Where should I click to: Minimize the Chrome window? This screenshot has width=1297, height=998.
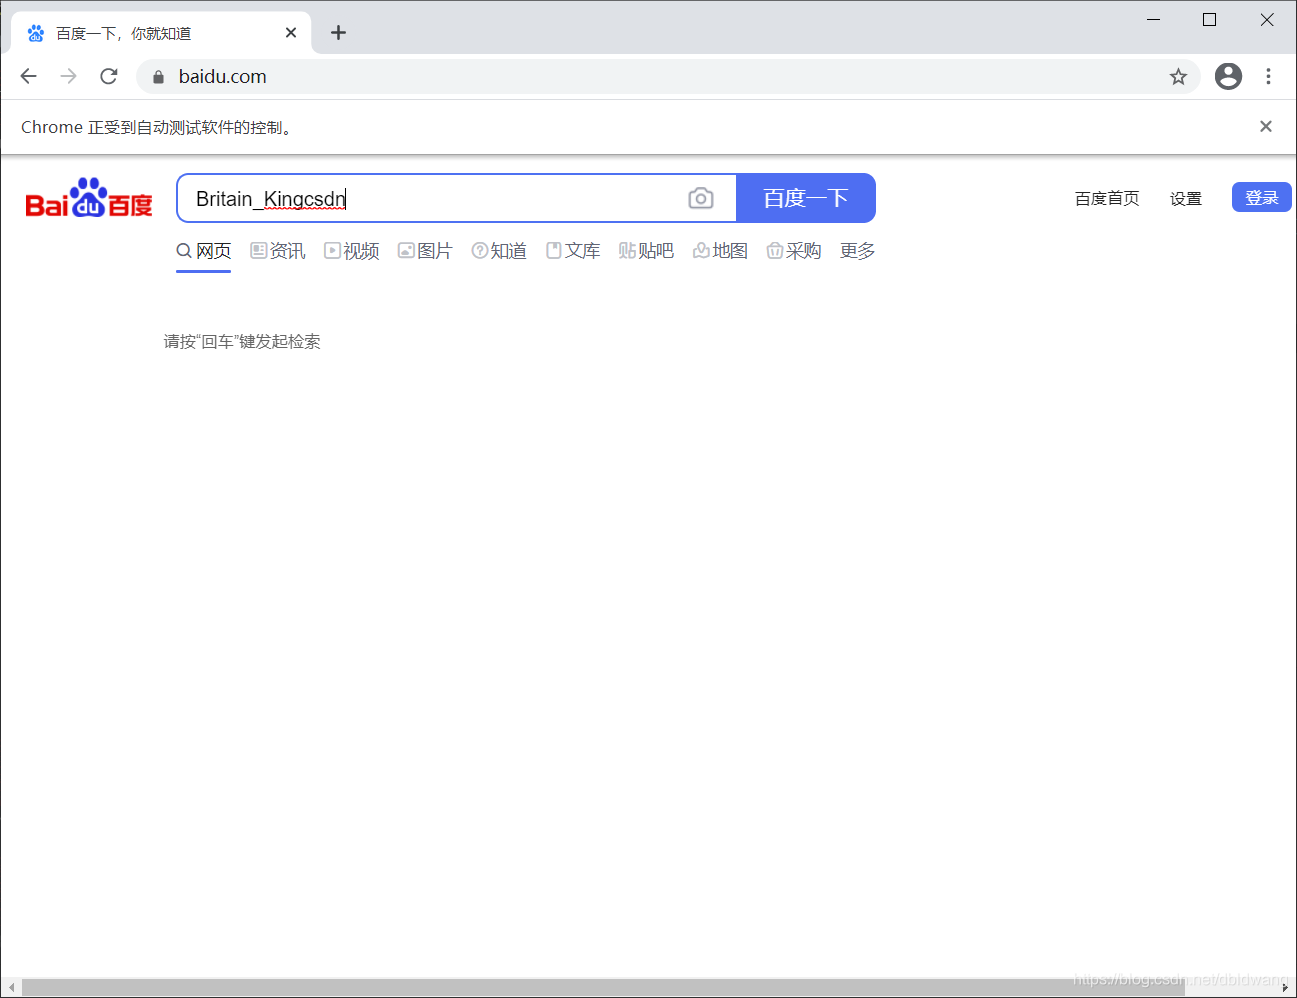pos(1153,20)
